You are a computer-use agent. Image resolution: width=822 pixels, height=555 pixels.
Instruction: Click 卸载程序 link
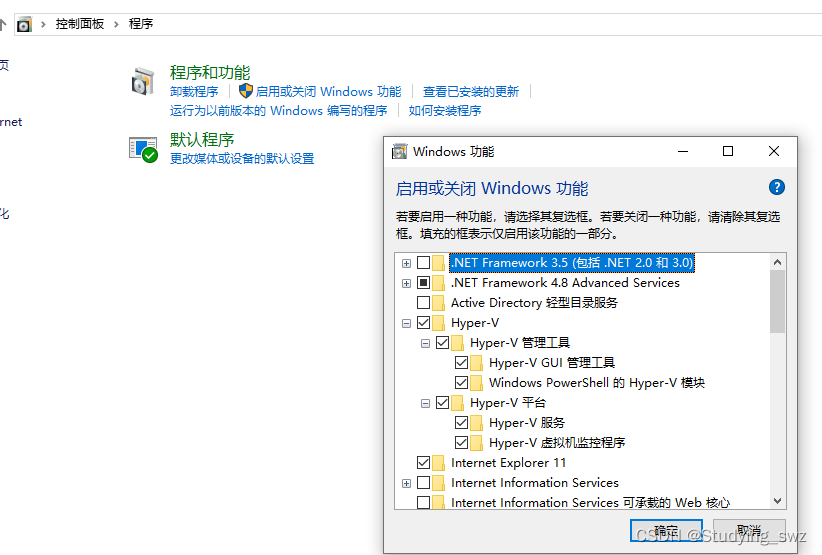coord(194,92)
